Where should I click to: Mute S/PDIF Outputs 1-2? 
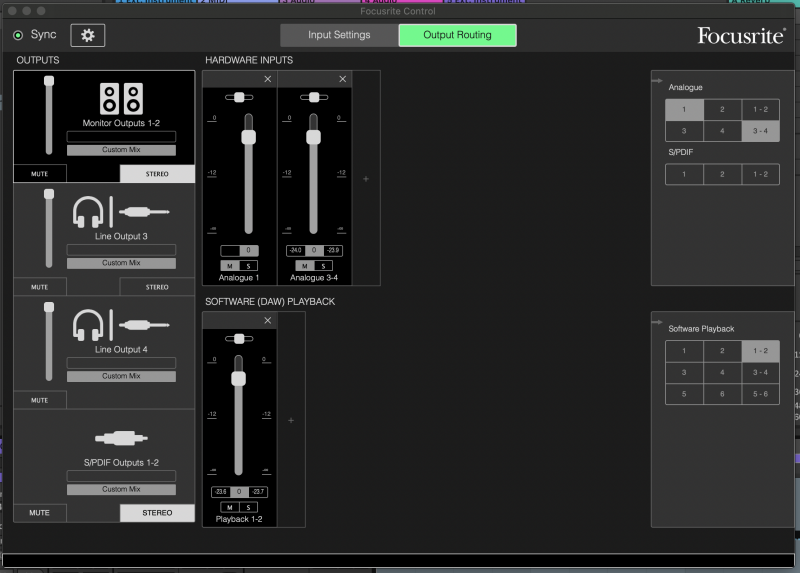40,513
